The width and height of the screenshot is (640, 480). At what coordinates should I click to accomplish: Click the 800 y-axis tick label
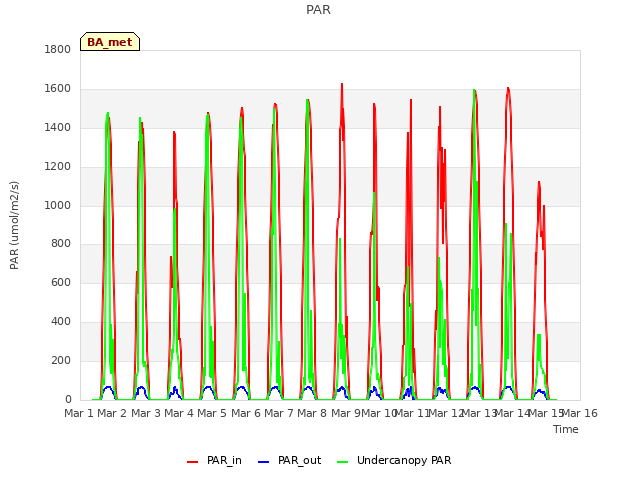pyautogui.click(x=61, y=244)
